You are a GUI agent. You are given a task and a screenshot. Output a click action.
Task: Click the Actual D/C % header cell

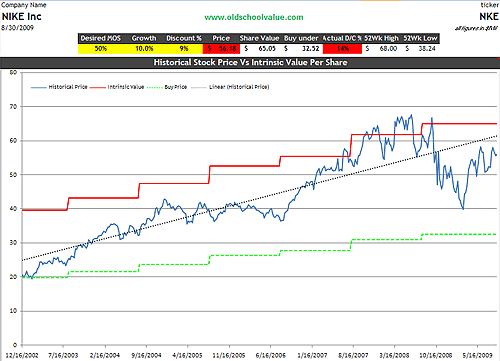[x=342, y=38]
